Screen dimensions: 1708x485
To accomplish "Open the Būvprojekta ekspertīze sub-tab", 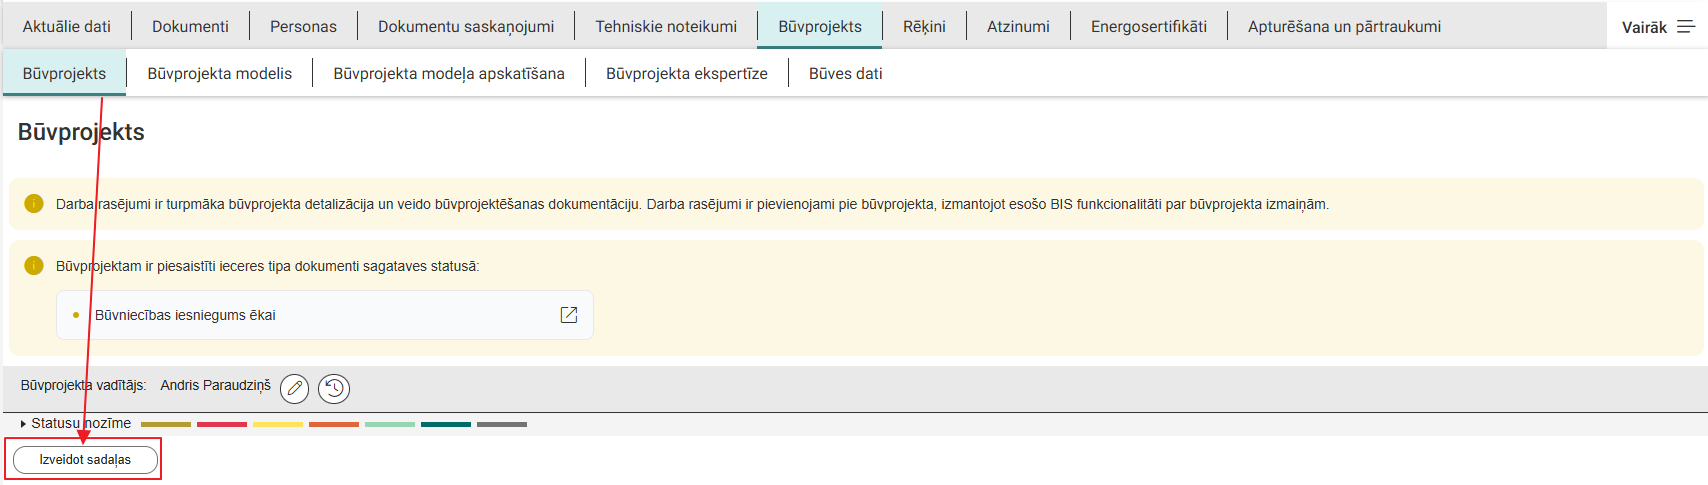I will [686, 73].
